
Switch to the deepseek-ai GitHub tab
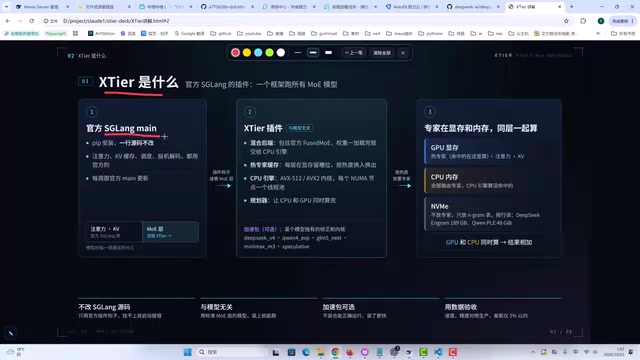click(473, 7)
